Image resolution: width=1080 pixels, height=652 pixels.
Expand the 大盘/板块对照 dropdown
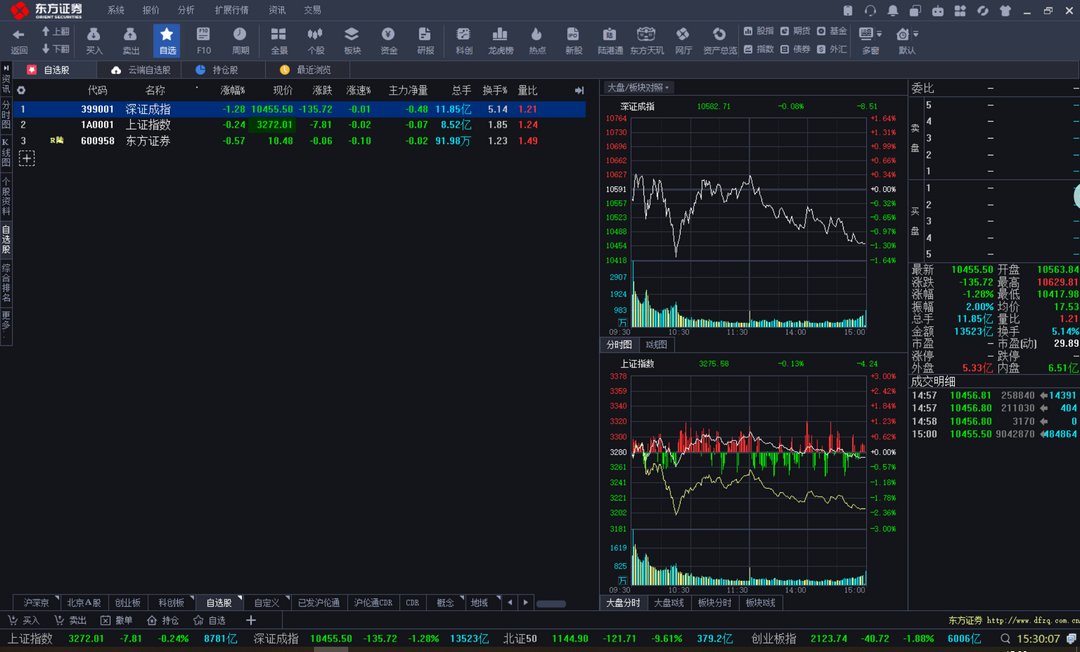[640, 88]
